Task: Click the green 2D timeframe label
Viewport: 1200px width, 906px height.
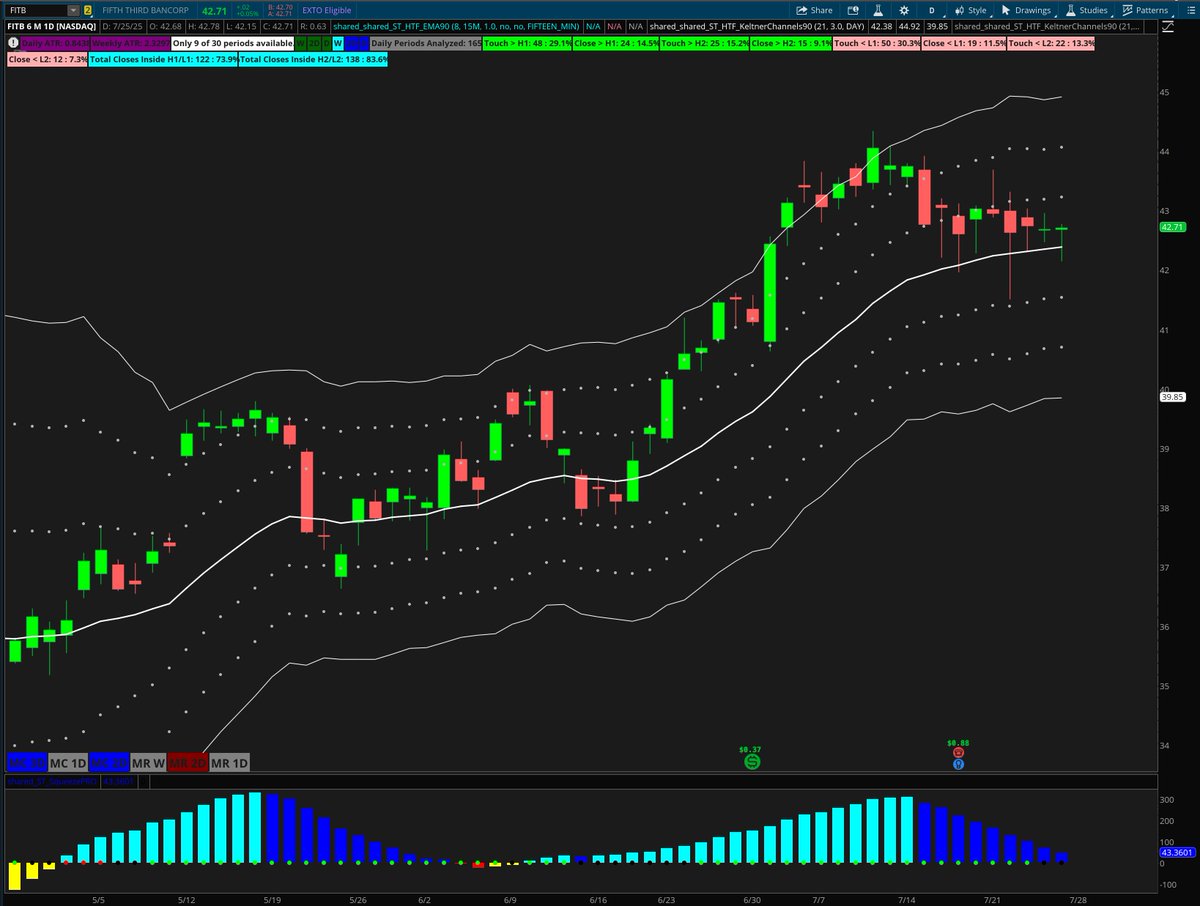Action: click(315, 43)
